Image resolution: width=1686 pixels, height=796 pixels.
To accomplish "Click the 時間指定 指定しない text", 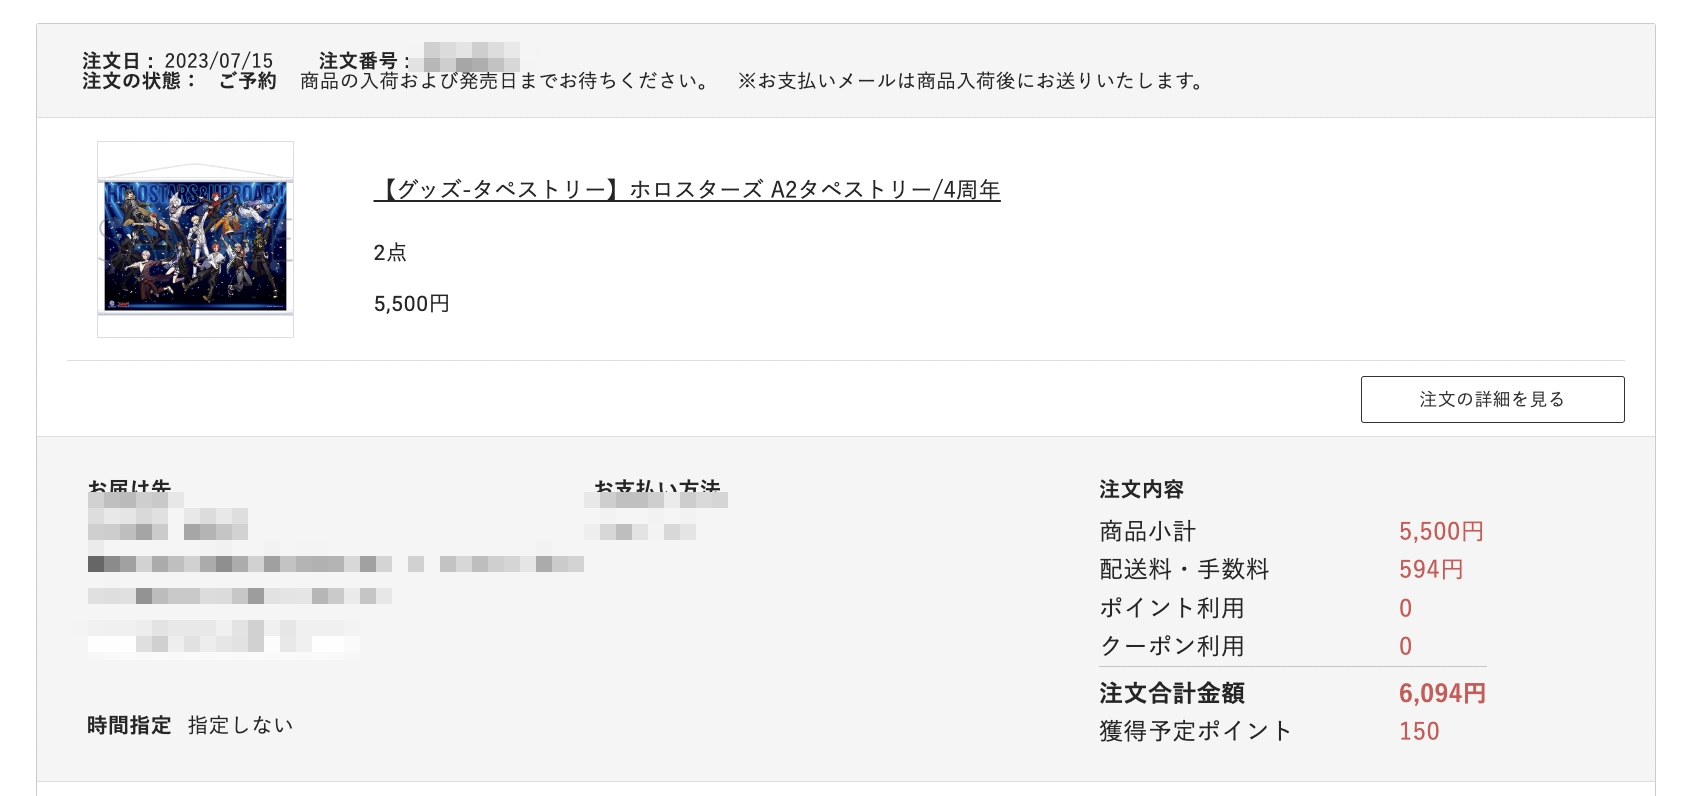I will [190, 725].
